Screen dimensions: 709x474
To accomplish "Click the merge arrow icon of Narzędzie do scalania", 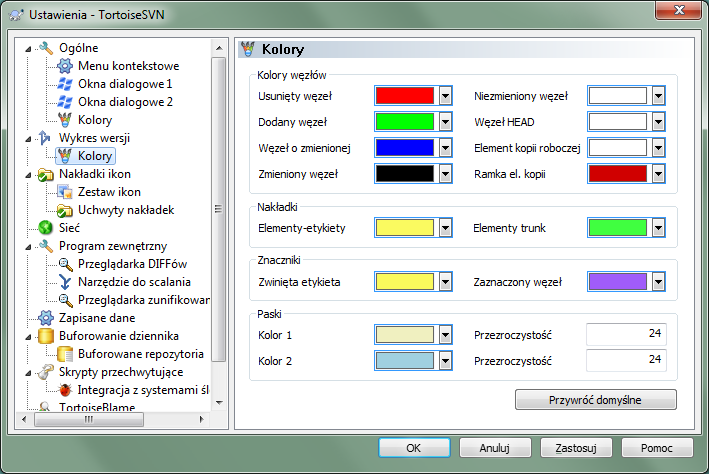I will [65, 282].
